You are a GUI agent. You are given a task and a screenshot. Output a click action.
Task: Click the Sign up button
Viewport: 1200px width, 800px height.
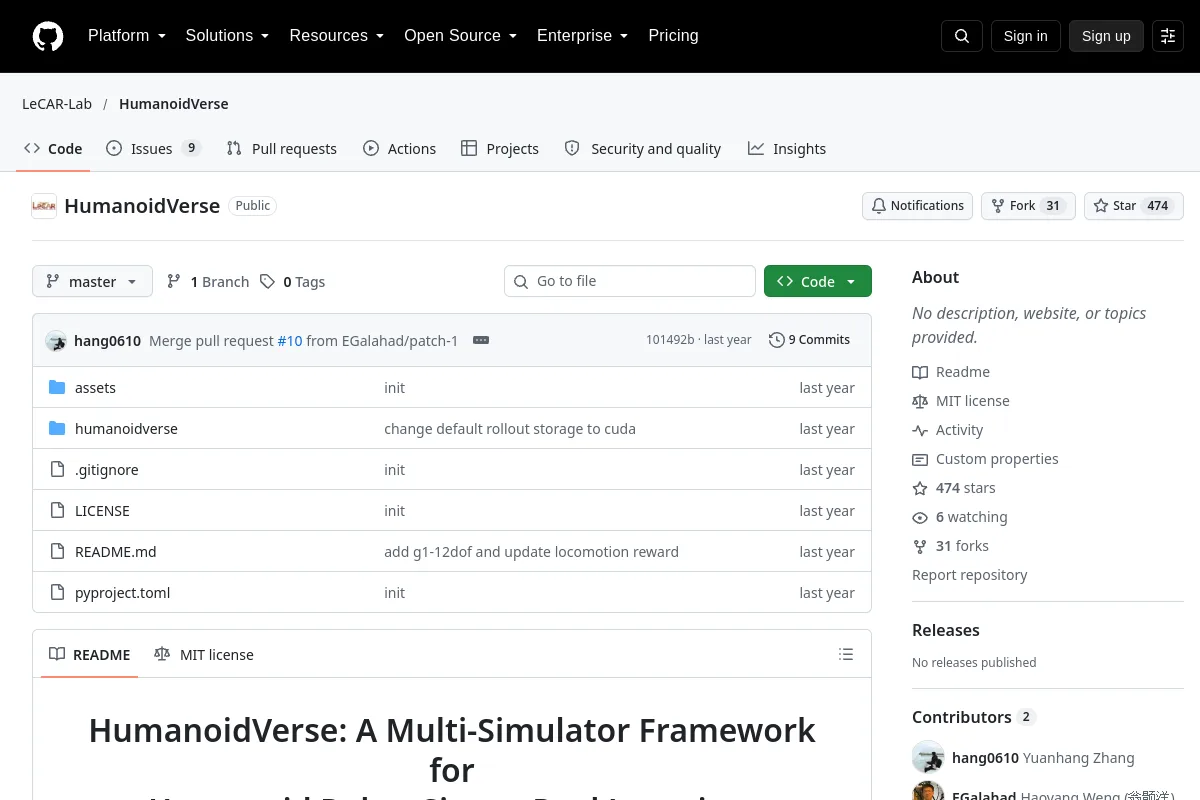pos(1106,36)
